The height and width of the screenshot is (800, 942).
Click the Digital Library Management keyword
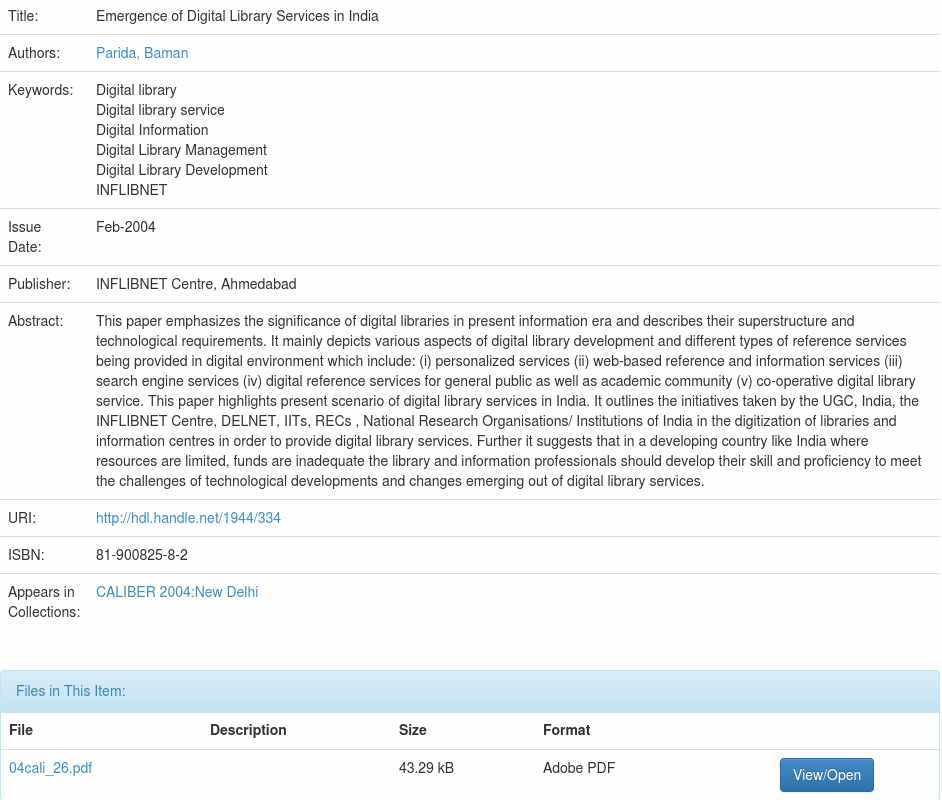point(181,150)
